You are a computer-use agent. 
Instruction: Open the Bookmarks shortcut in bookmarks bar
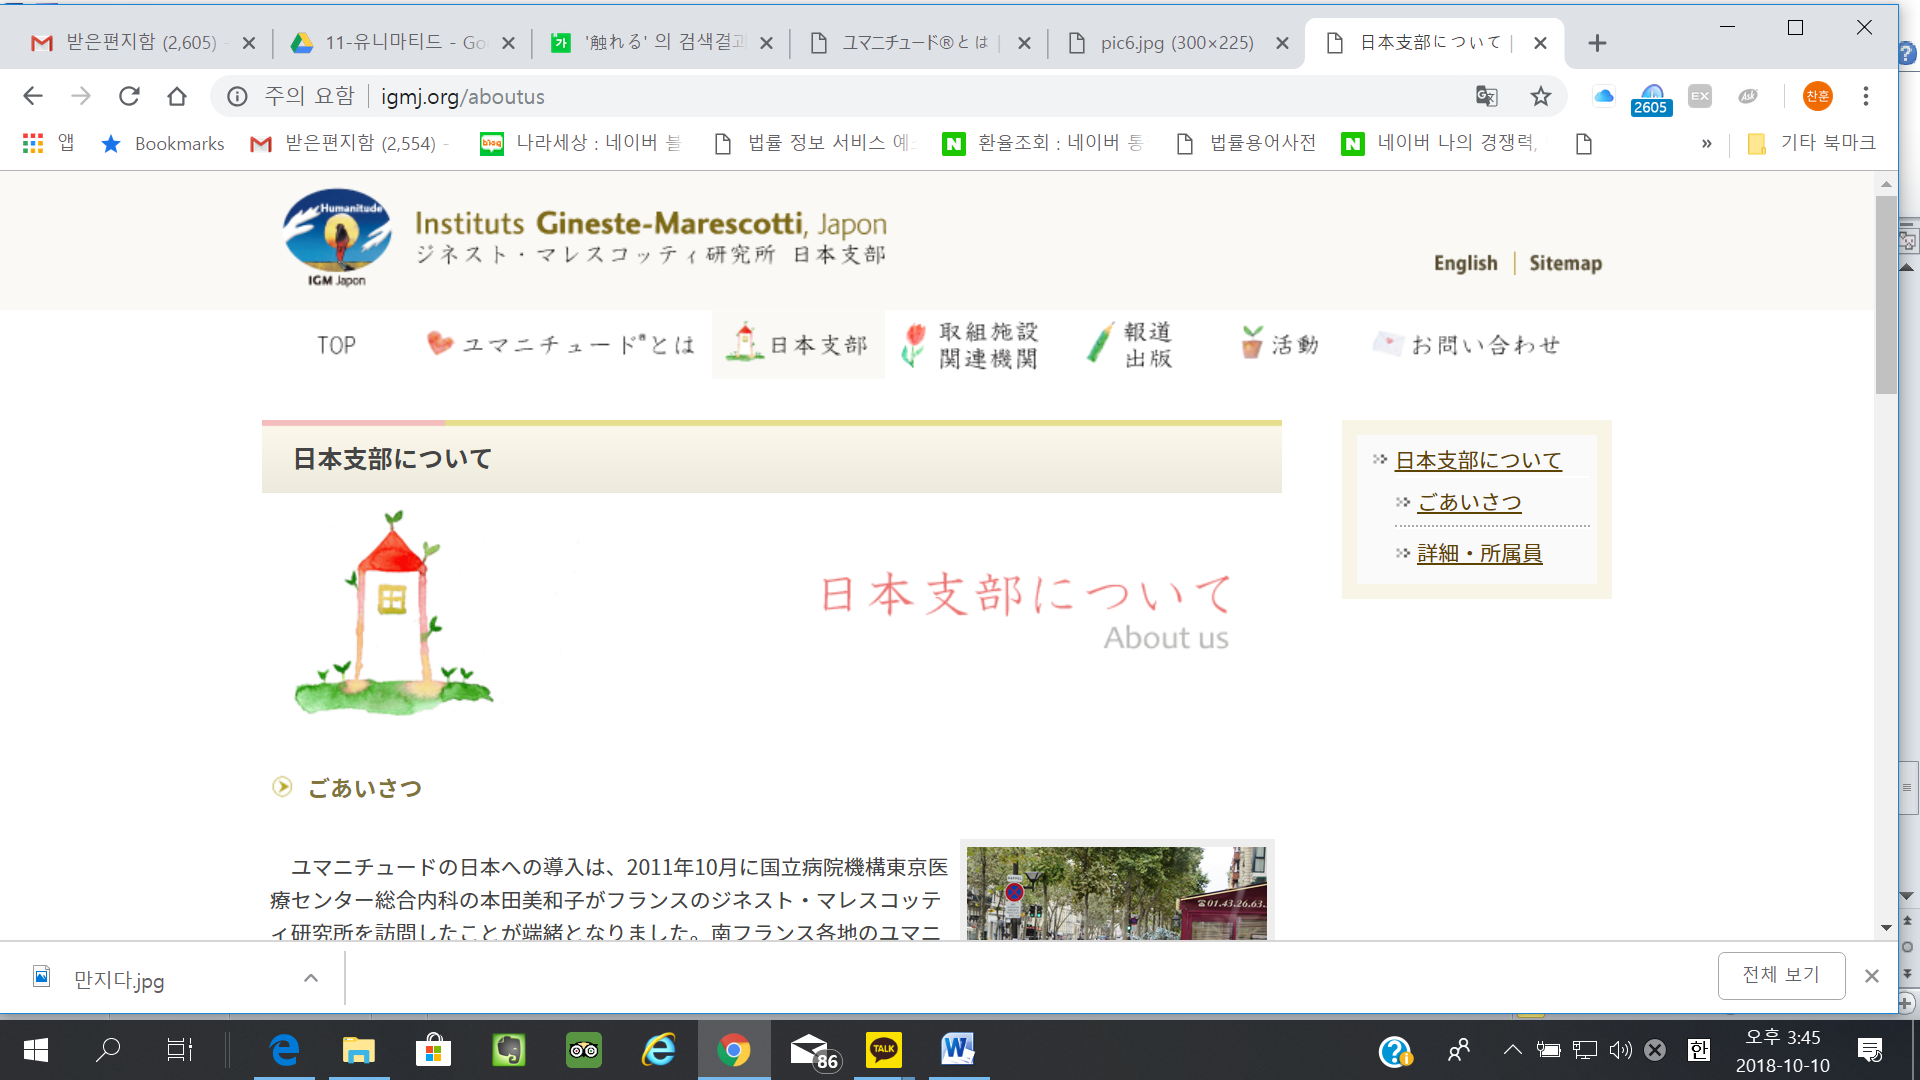tap(163, 143)
